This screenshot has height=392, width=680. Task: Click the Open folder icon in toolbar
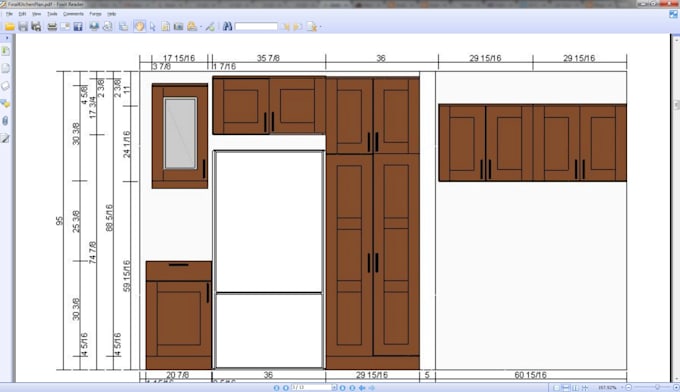[x=10, y=27]
